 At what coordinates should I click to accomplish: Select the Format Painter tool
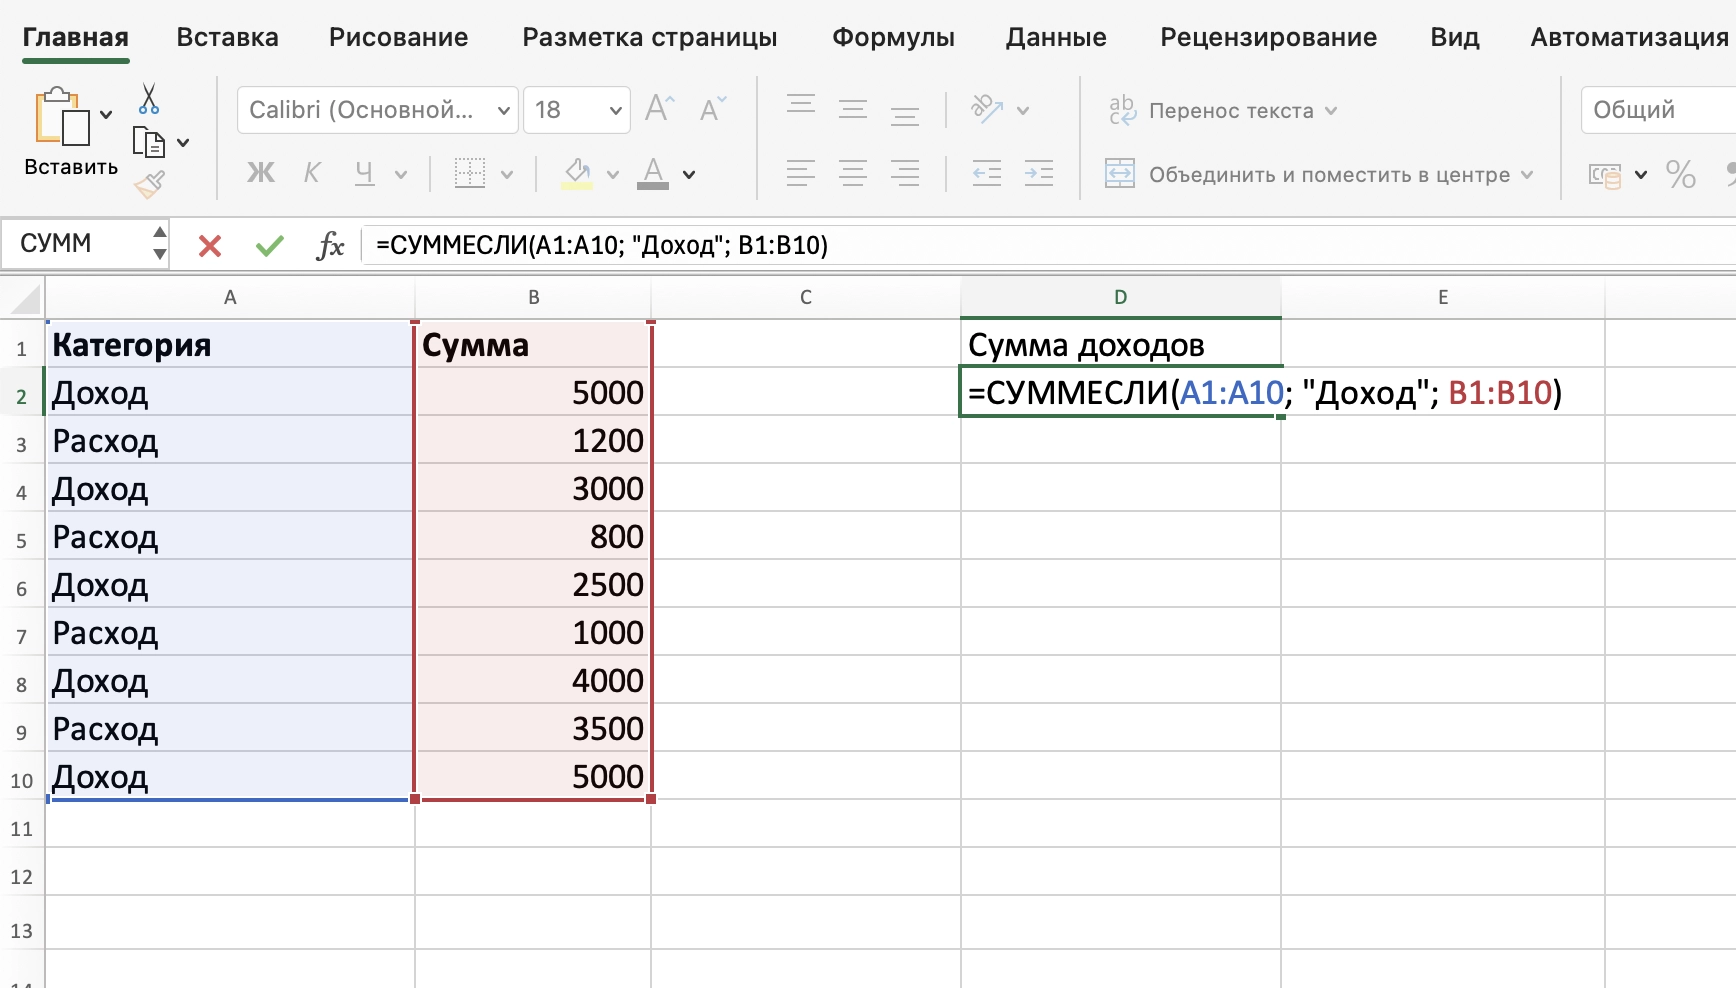[x=150, y=185]
